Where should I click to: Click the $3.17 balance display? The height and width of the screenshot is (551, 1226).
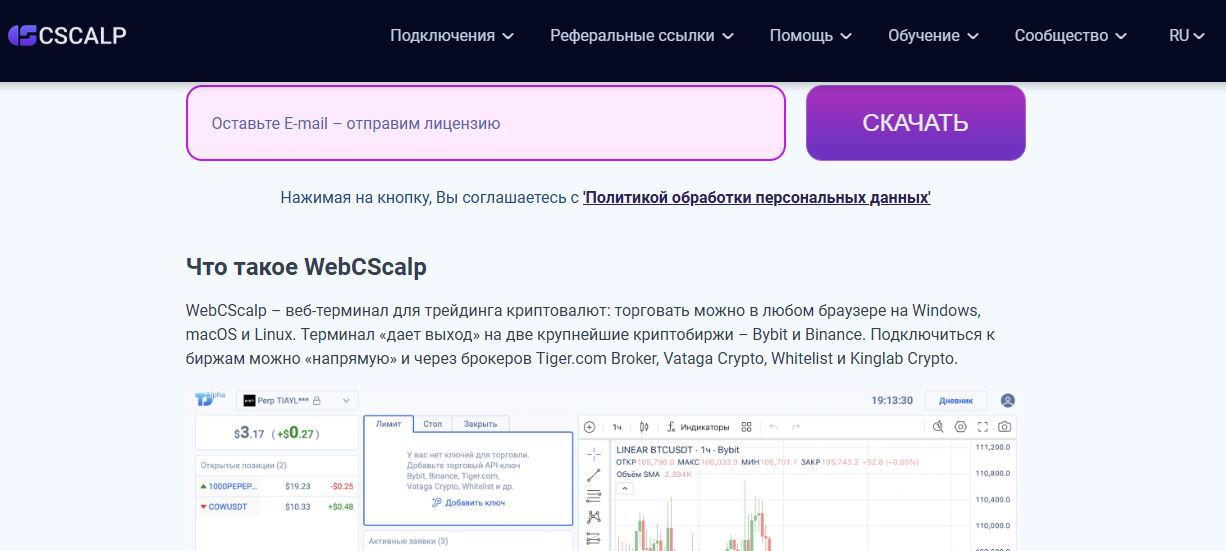248,434
